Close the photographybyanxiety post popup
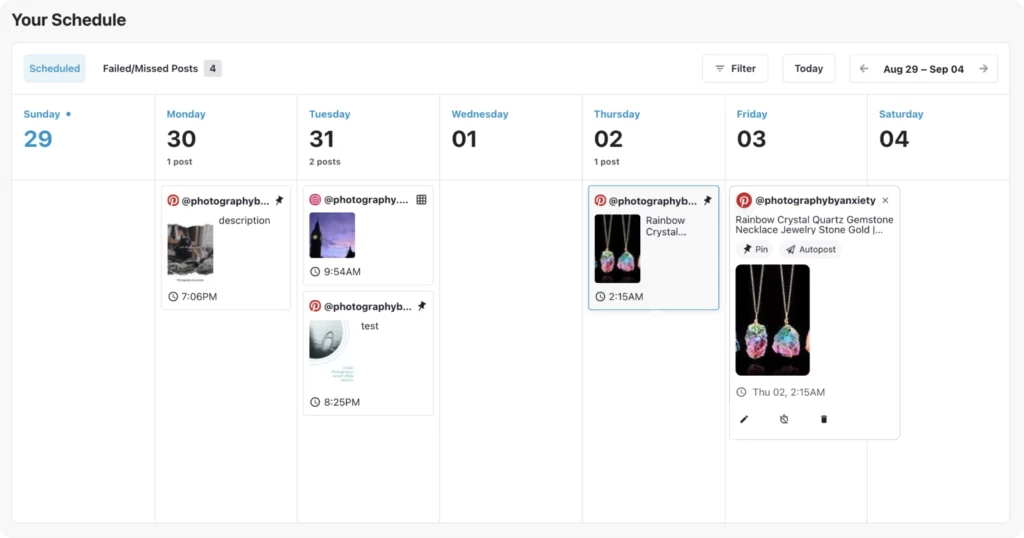This screenshot has height=538, width=1024. [x=886, y=200]
